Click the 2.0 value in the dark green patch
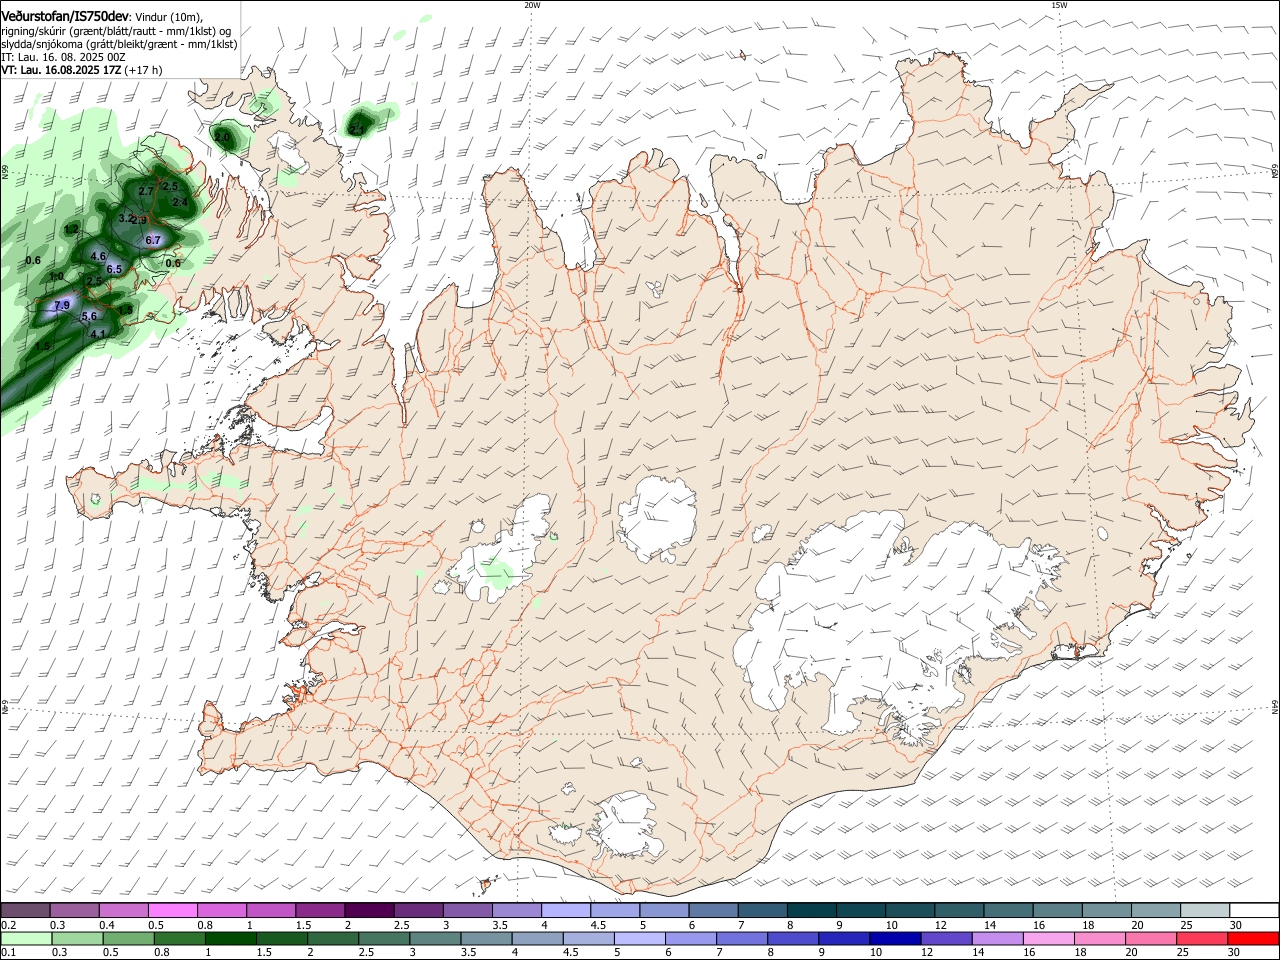1280x960 pixels. click(x=222, y=135)
